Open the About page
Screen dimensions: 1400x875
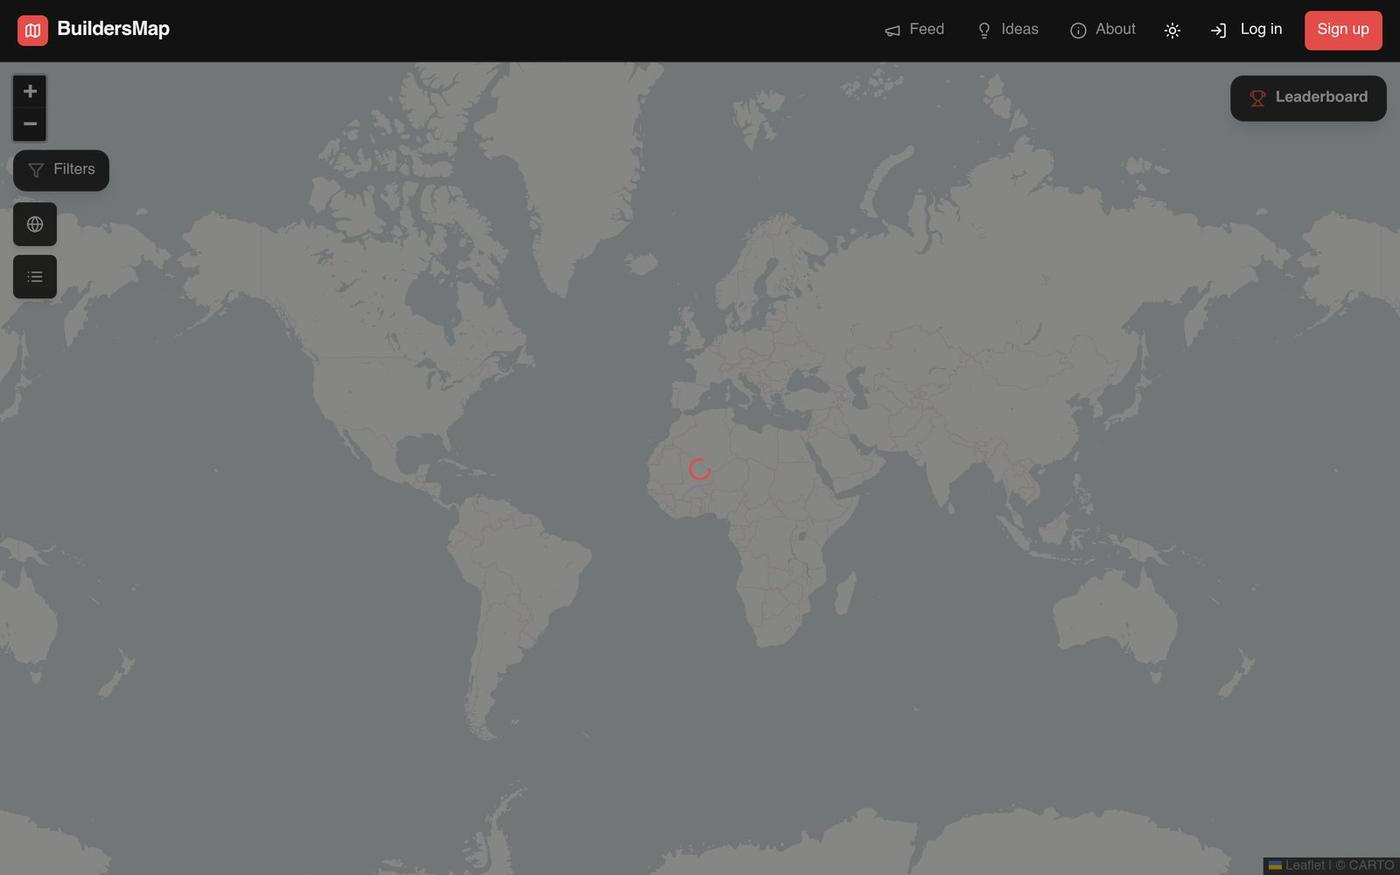(1102, 30)
